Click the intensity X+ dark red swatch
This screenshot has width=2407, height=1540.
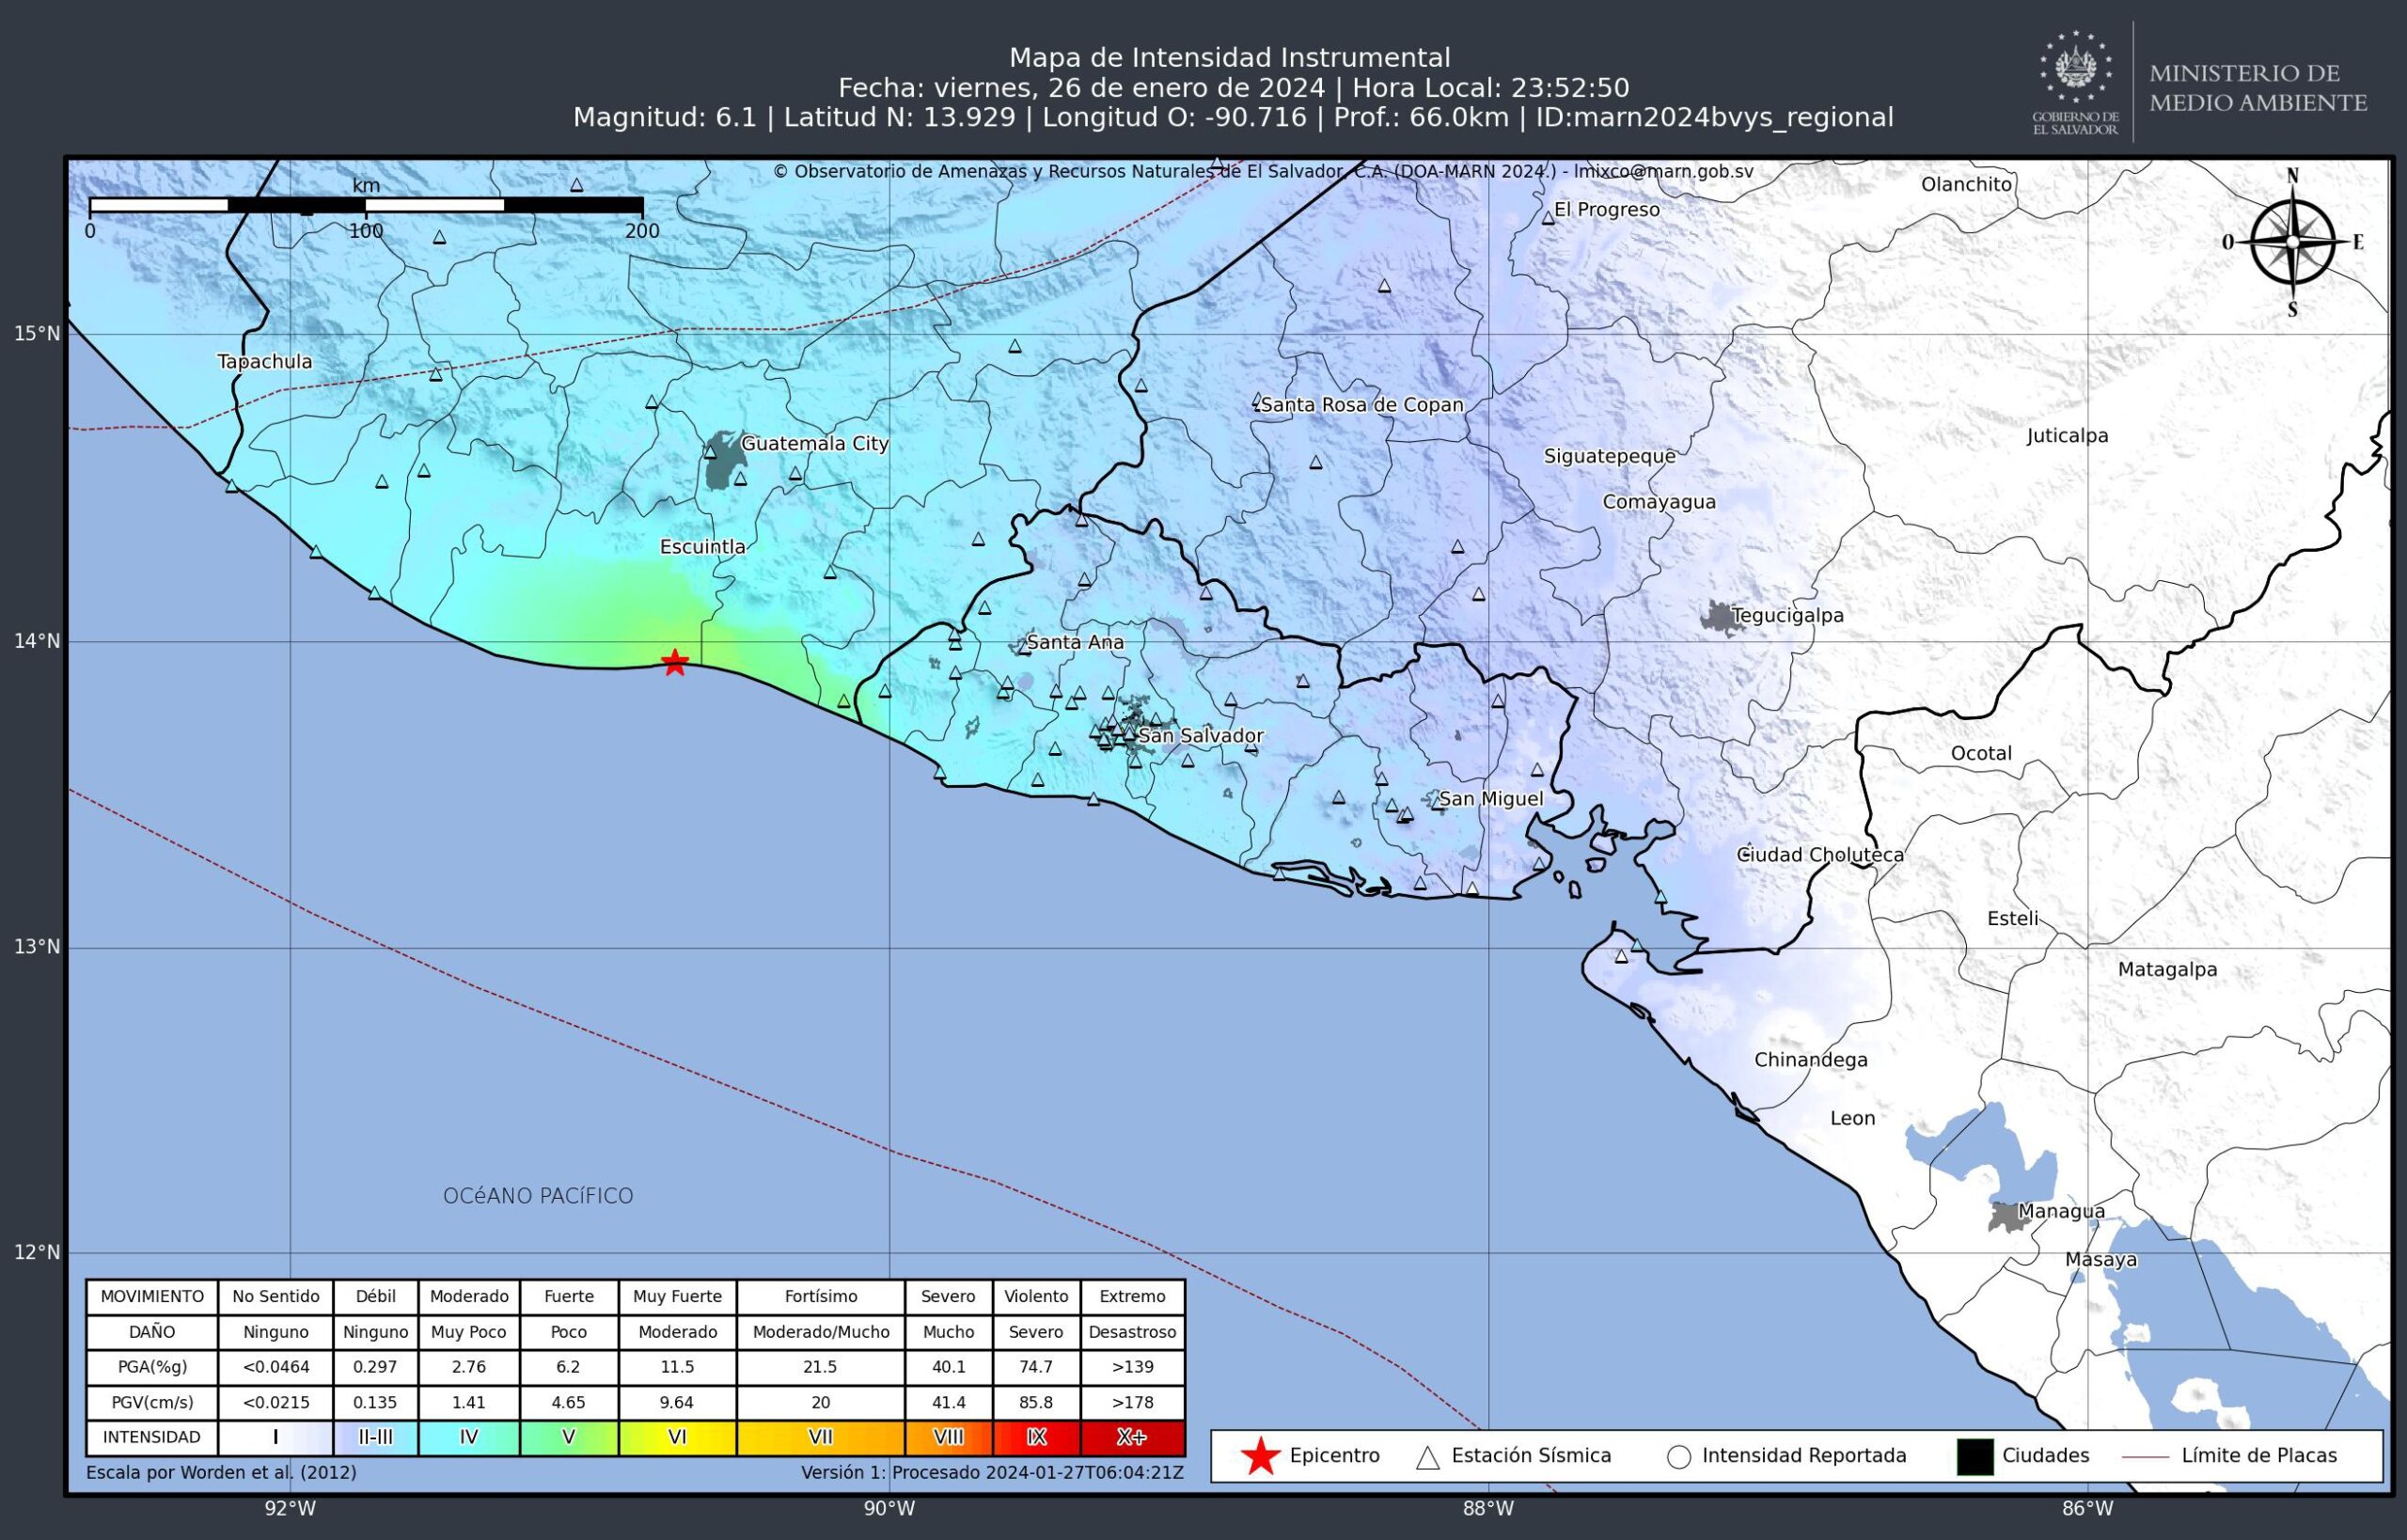pos(1132,1437)
